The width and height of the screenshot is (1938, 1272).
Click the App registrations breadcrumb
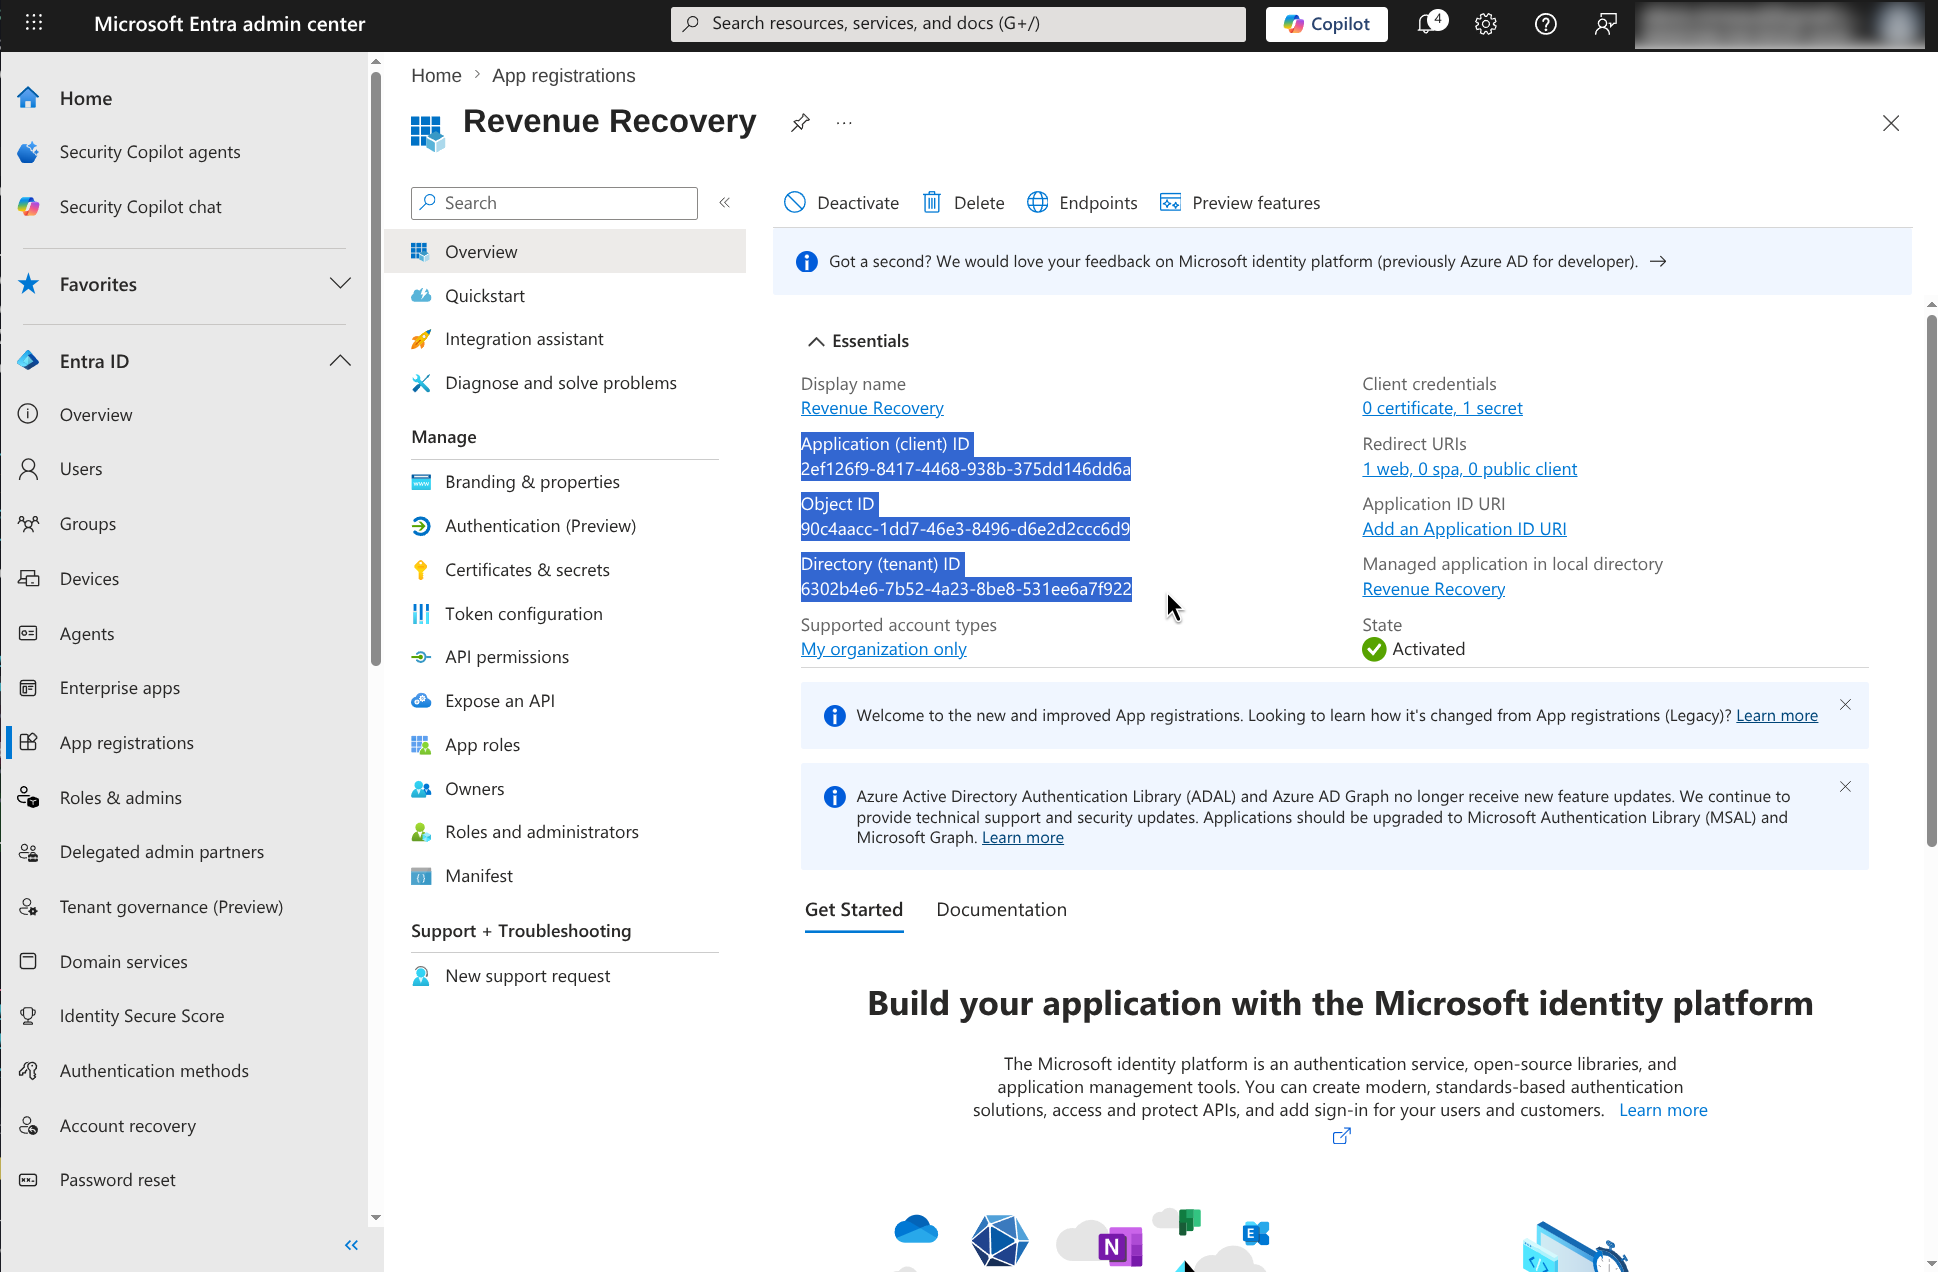(563, 76)
